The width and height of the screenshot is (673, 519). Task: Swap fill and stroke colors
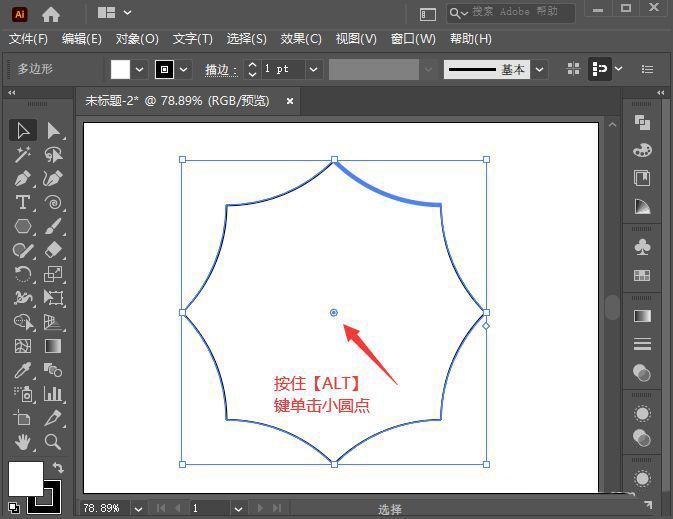(x=58, y=467)
